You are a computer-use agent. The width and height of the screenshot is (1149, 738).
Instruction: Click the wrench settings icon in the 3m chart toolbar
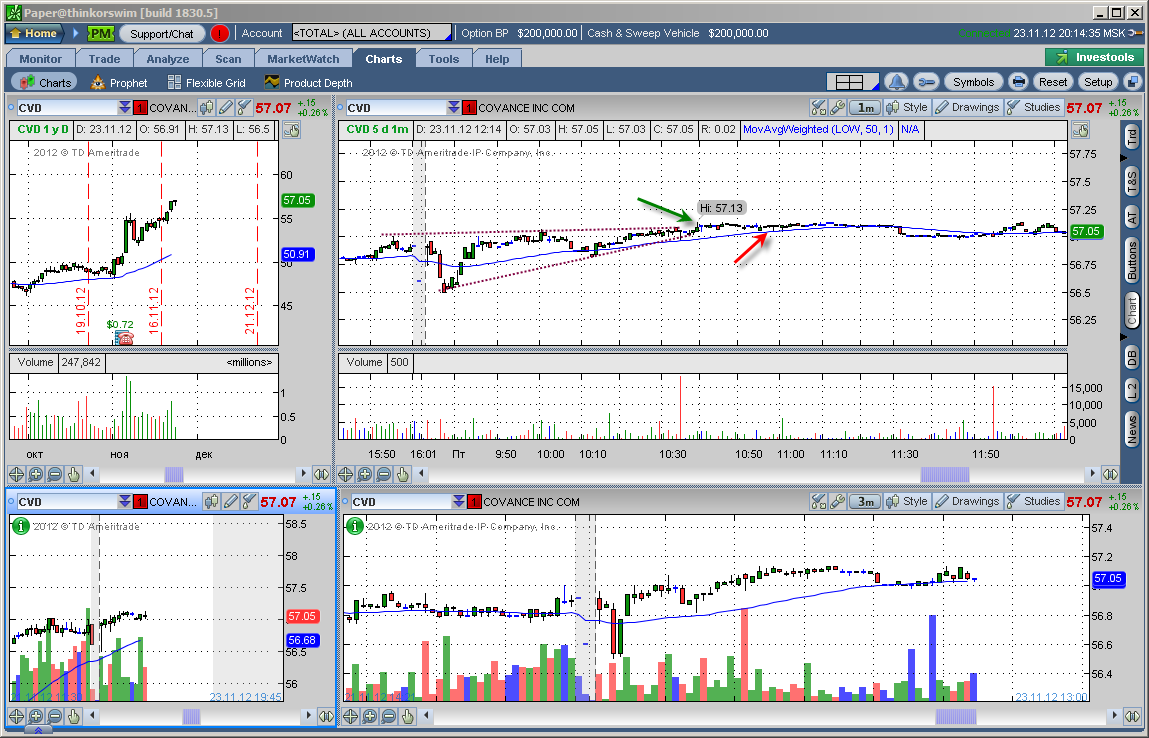837,501
